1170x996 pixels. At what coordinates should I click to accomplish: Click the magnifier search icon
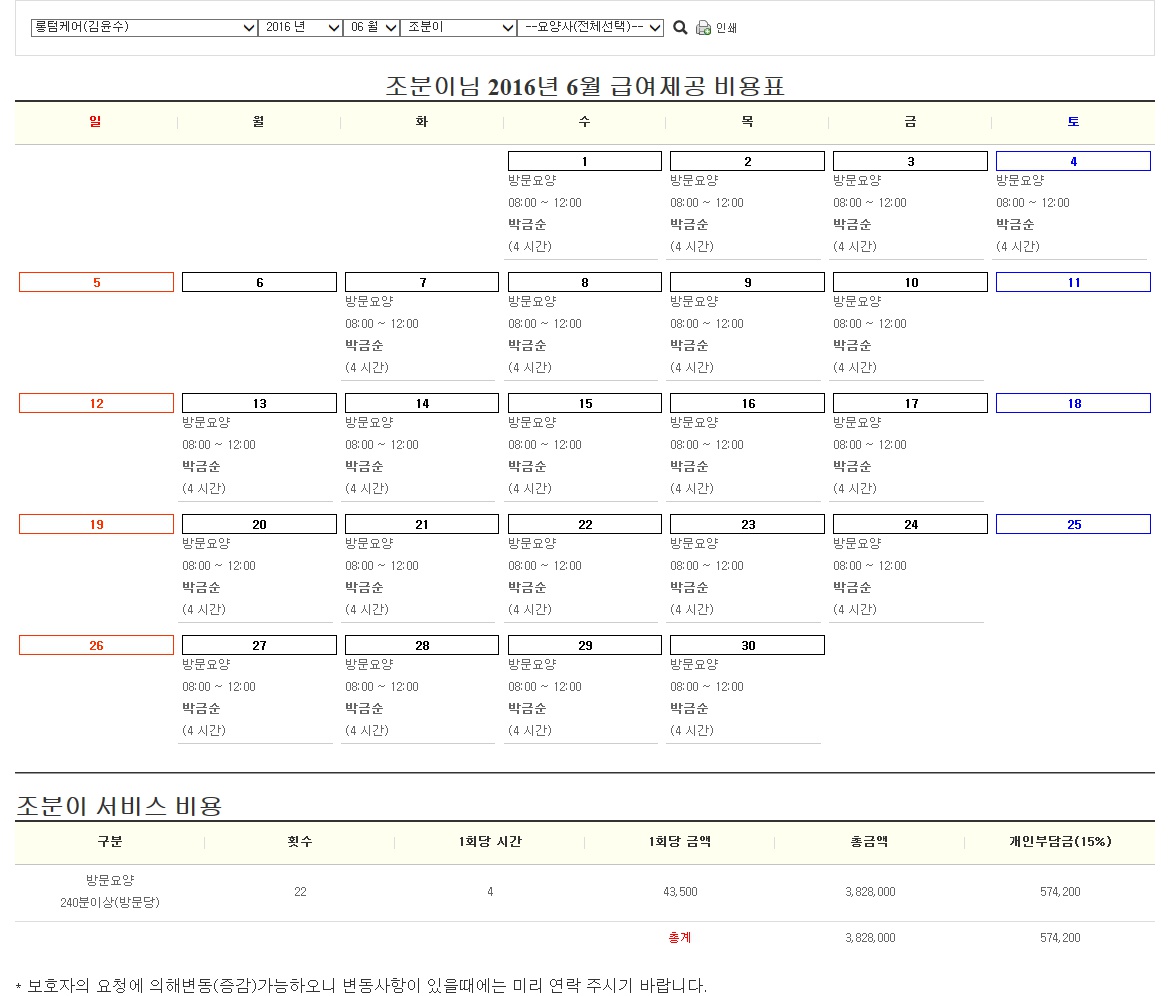[680, 28]
